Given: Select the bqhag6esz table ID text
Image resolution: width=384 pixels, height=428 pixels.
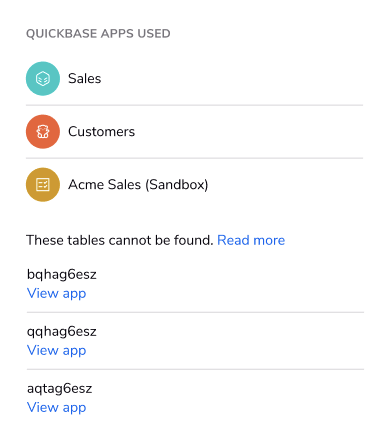Looking at the screenshot, I should point(62,275).
